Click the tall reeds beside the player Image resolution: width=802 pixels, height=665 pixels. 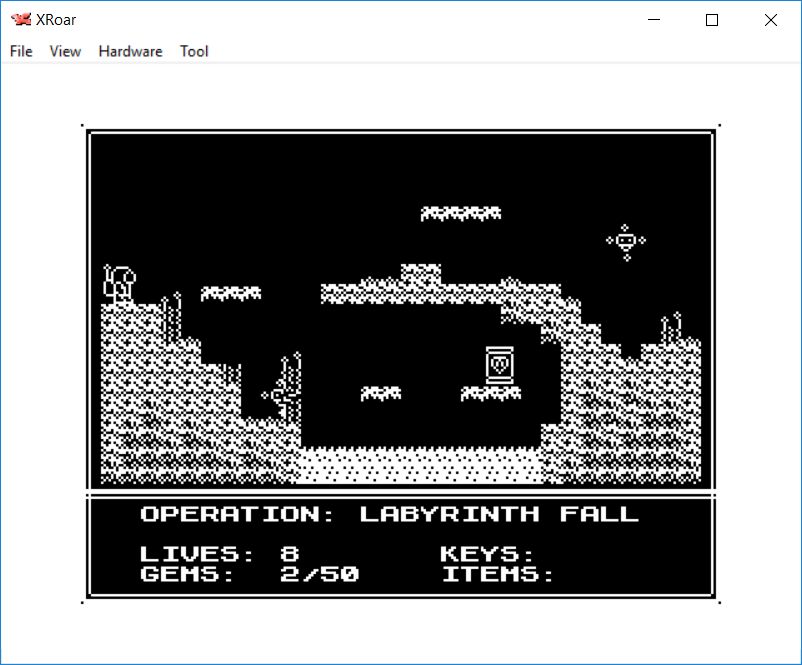coord(171,316)
